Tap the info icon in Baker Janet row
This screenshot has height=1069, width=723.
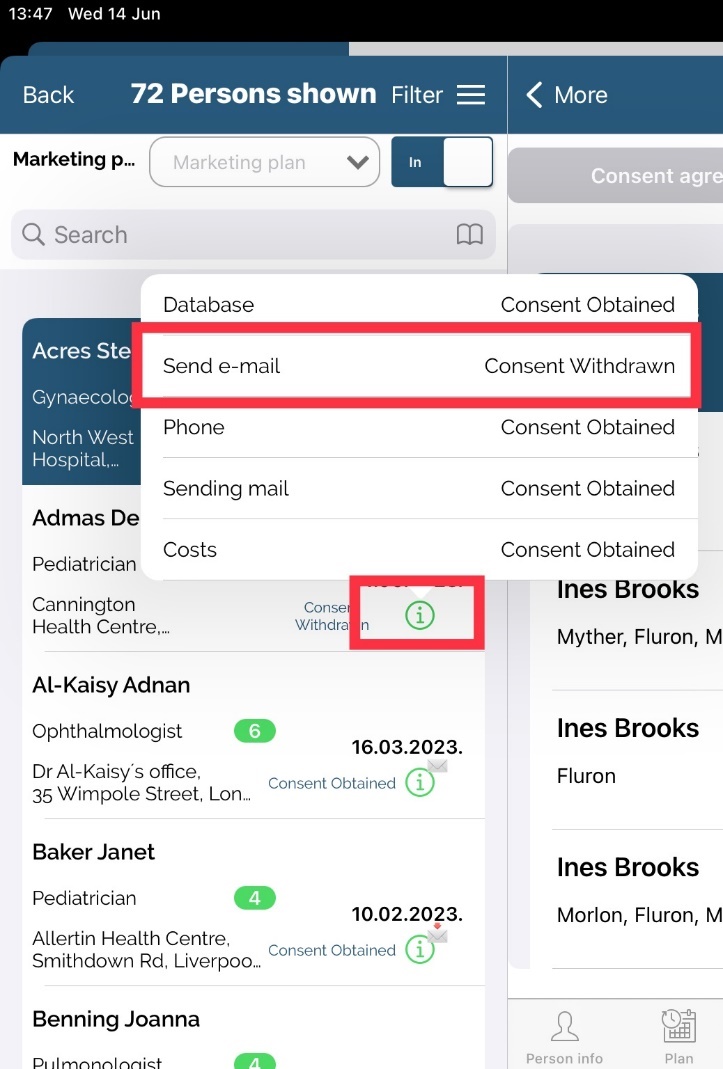pos(420,951)
